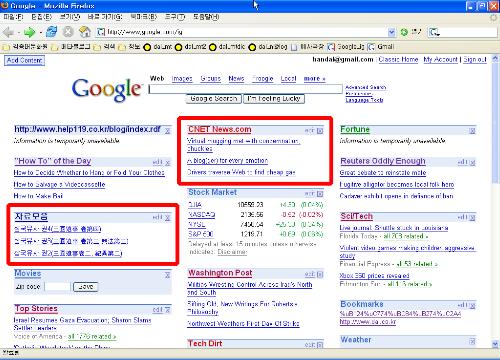This screenshot has width=500, height=360.
Task: Edit the "How To" of the Day module
Action: point(157,162)
